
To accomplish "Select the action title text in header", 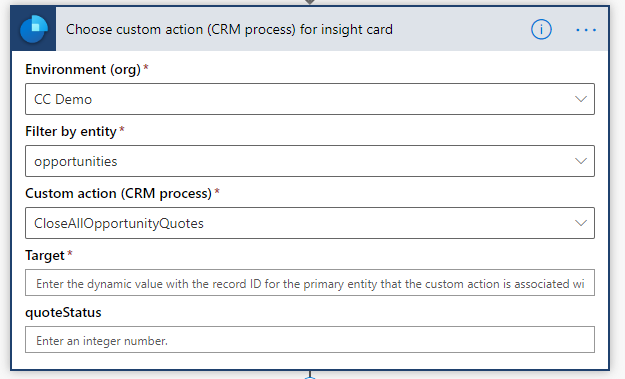I will point(229,29).
